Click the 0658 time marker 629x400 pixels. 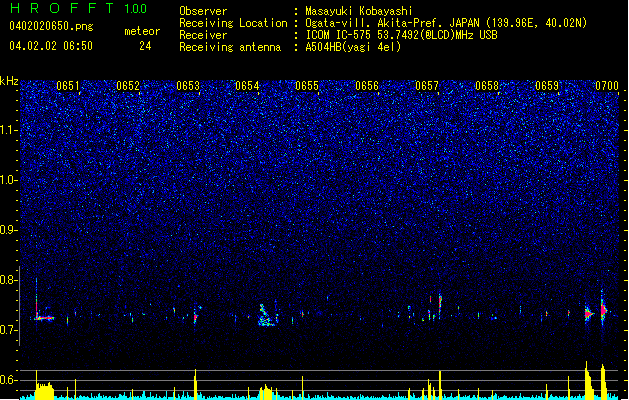click(487, 86)
